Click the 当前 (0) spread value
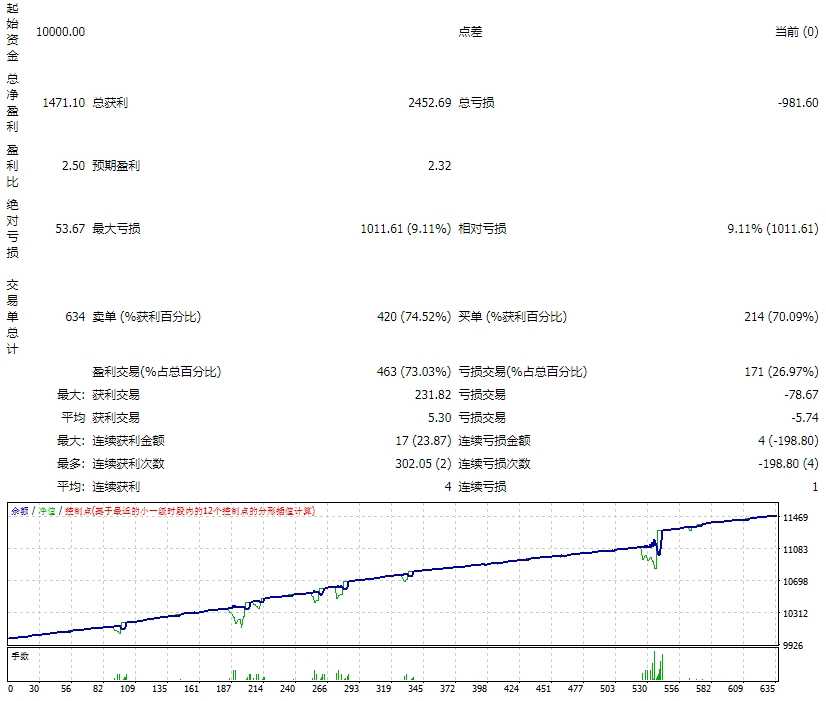The image size is (826, 701). 796,32
